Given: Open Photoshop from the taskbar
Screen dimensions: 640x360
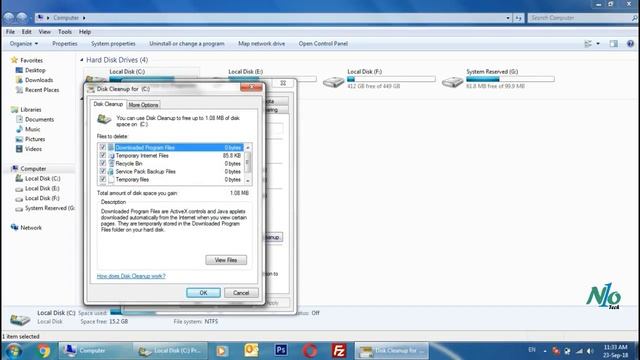Looking at the screenshot, I should coord(281,350).
